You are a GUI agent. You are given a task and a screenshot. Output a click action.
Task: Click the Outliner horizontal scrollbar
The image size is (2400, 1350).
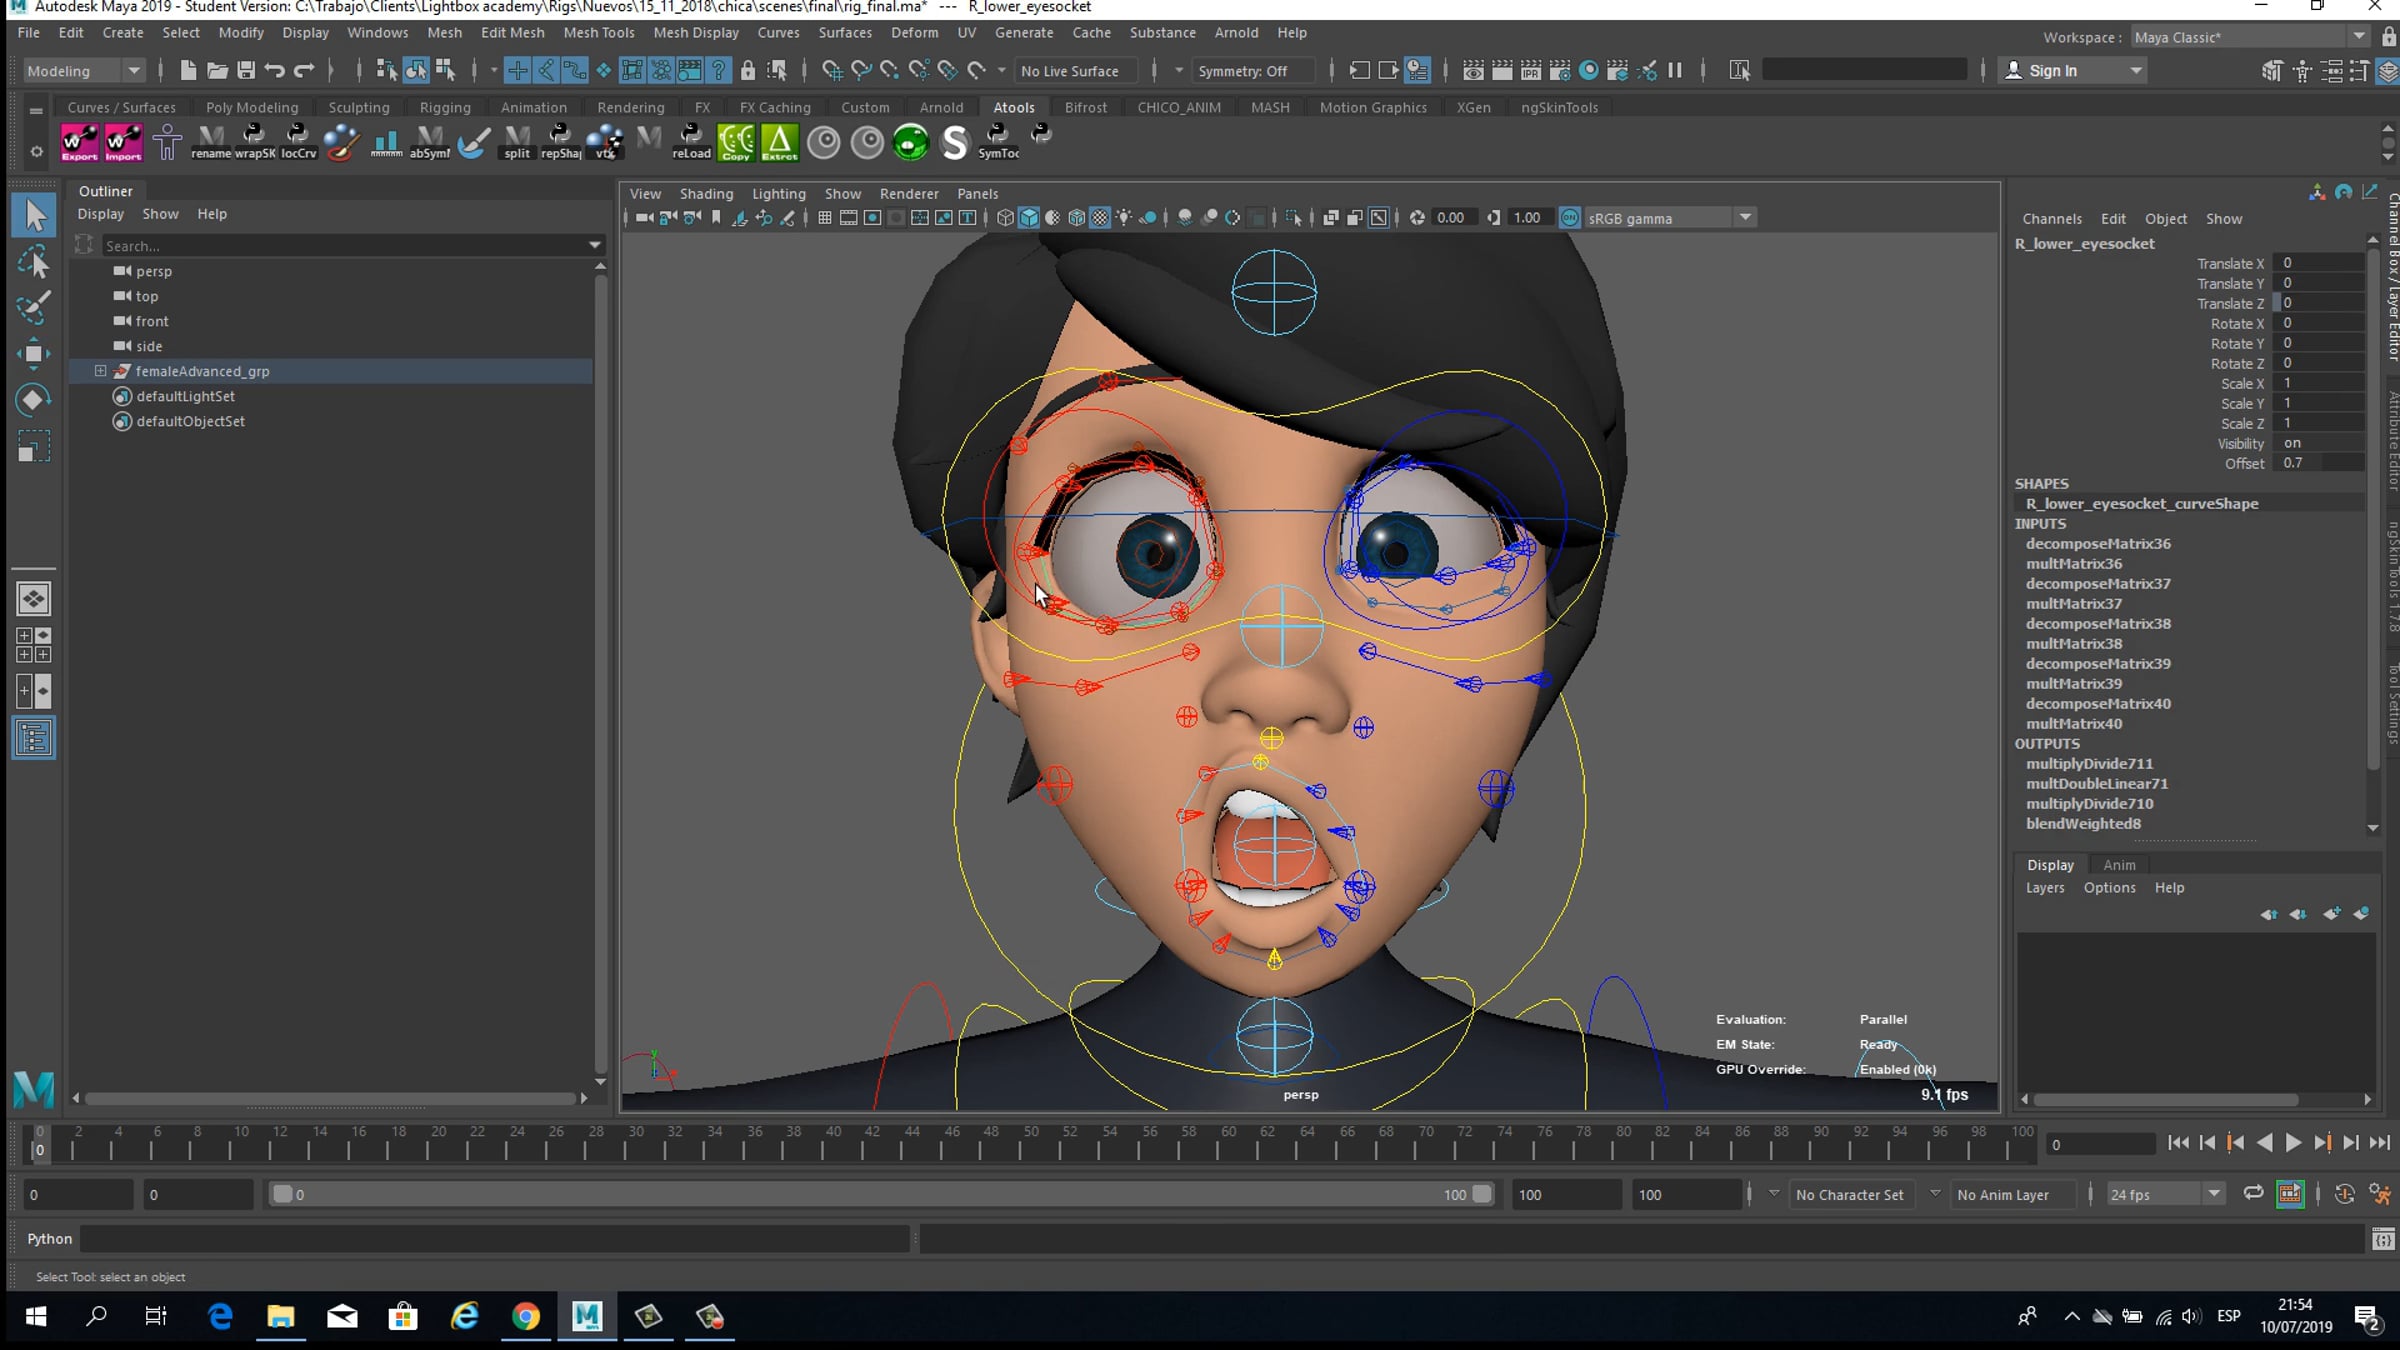coord(330,1098)
